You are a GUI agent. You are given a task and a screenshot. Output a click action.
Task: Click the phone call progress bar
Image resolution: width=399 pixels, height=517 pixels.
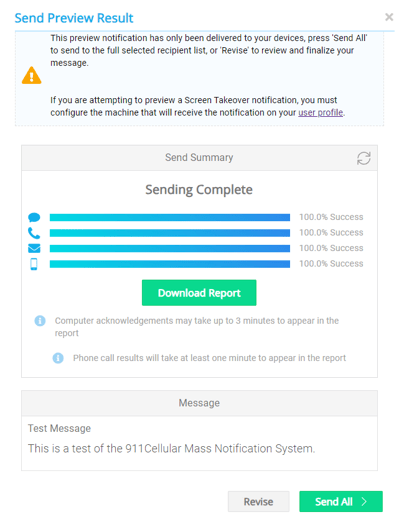(170, 233)
